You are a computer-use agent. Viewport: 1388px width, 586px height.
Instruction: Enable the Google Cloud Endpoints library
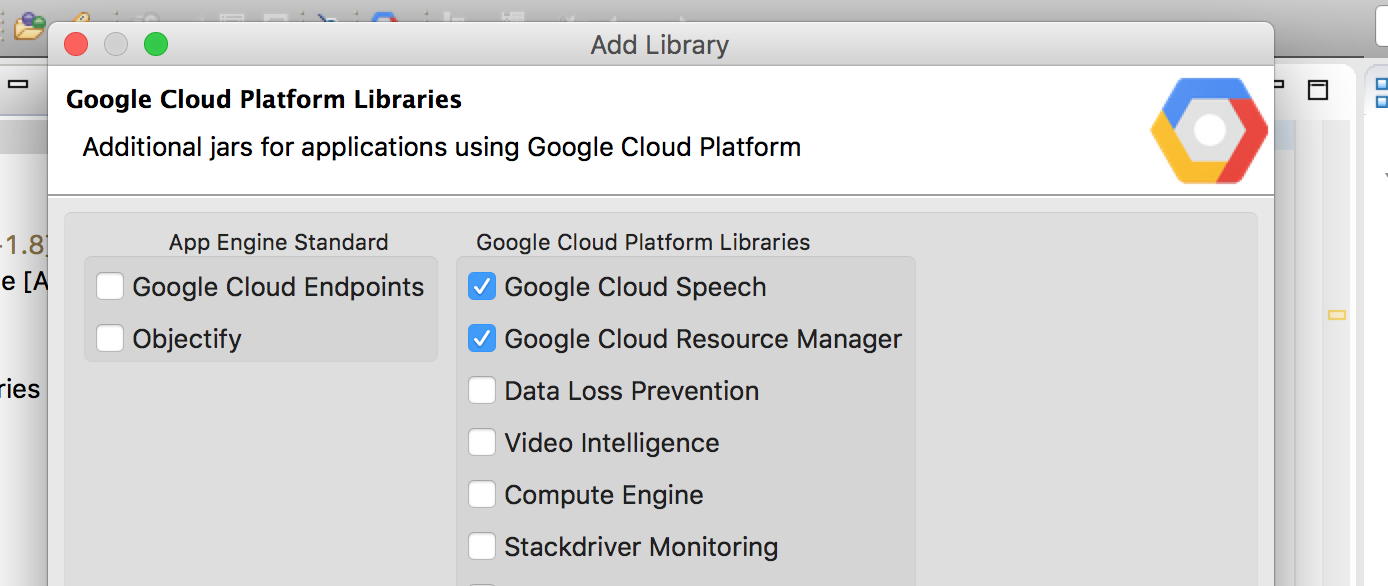pos(110,286)
